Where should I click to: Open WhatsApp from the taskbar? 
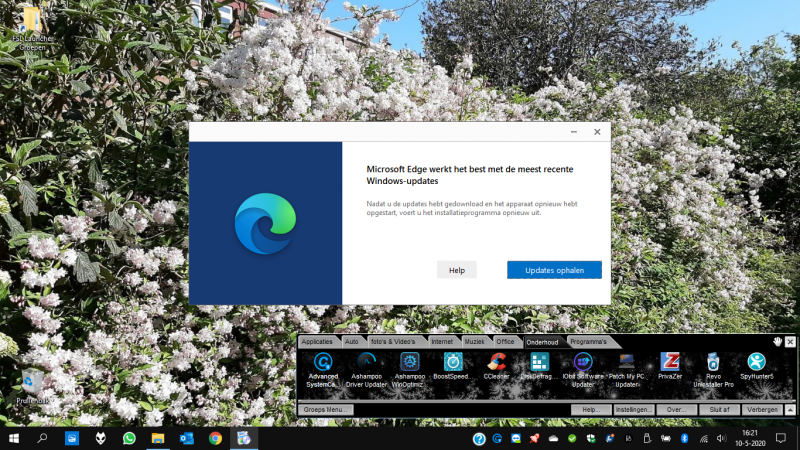pyautogui.click(x=129, y=438)
